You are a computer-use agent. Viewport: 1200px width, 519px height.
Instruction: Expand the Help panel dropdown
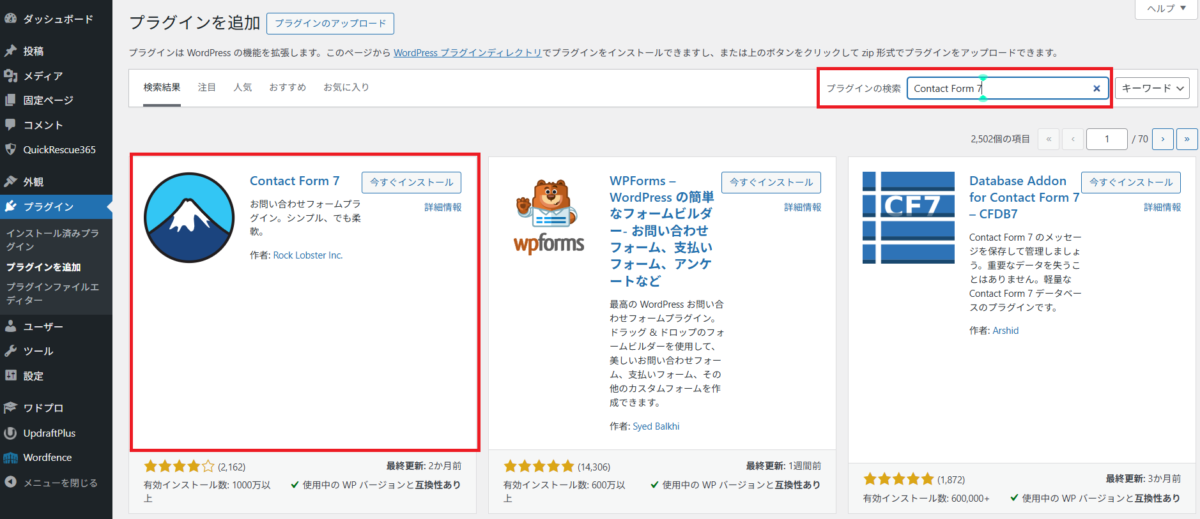1166,8
